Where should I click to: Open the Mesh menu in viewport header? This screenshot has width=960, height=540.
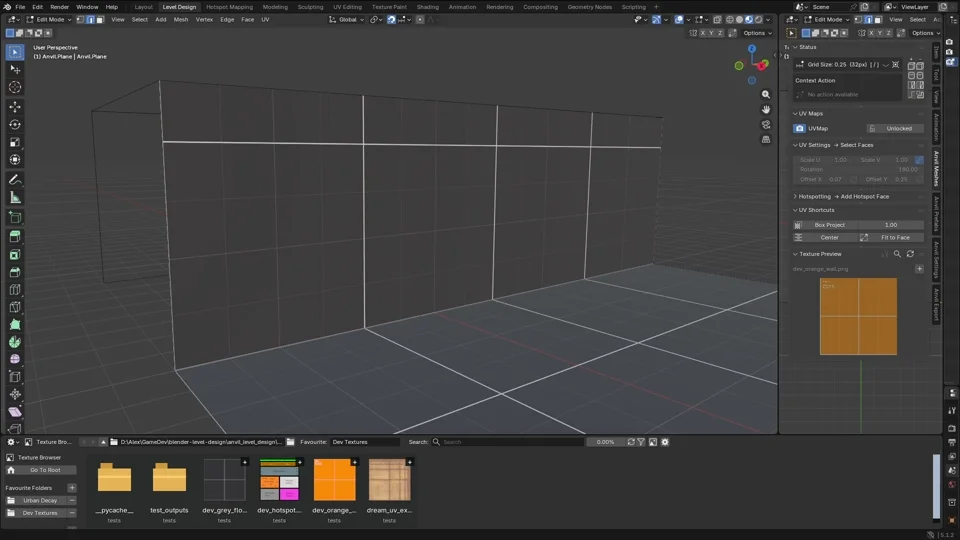coord(181,20)
